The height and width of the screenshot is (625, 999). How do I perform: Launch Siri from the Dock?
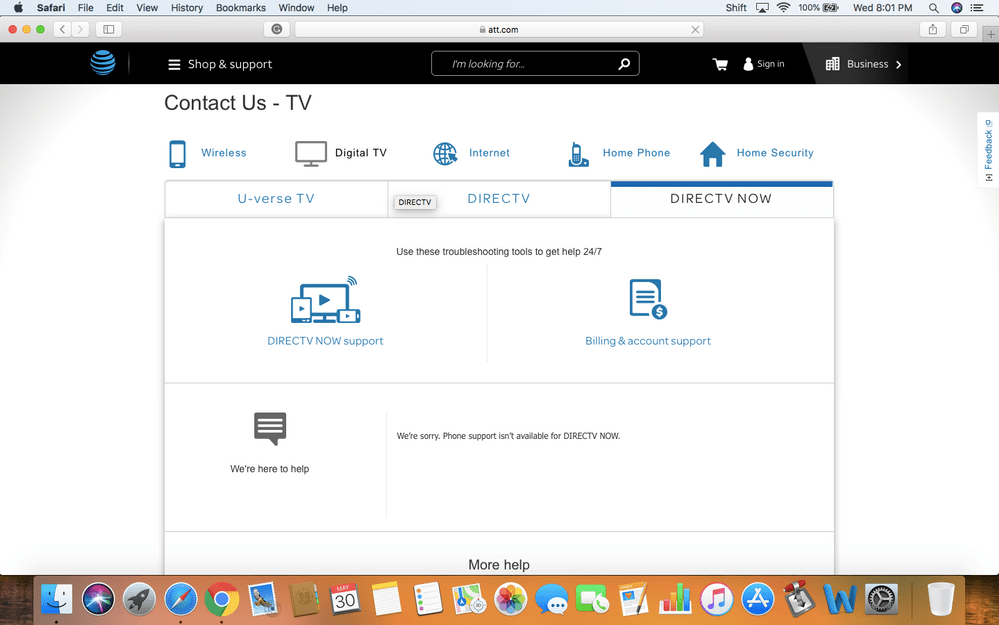tap(98, 600)
